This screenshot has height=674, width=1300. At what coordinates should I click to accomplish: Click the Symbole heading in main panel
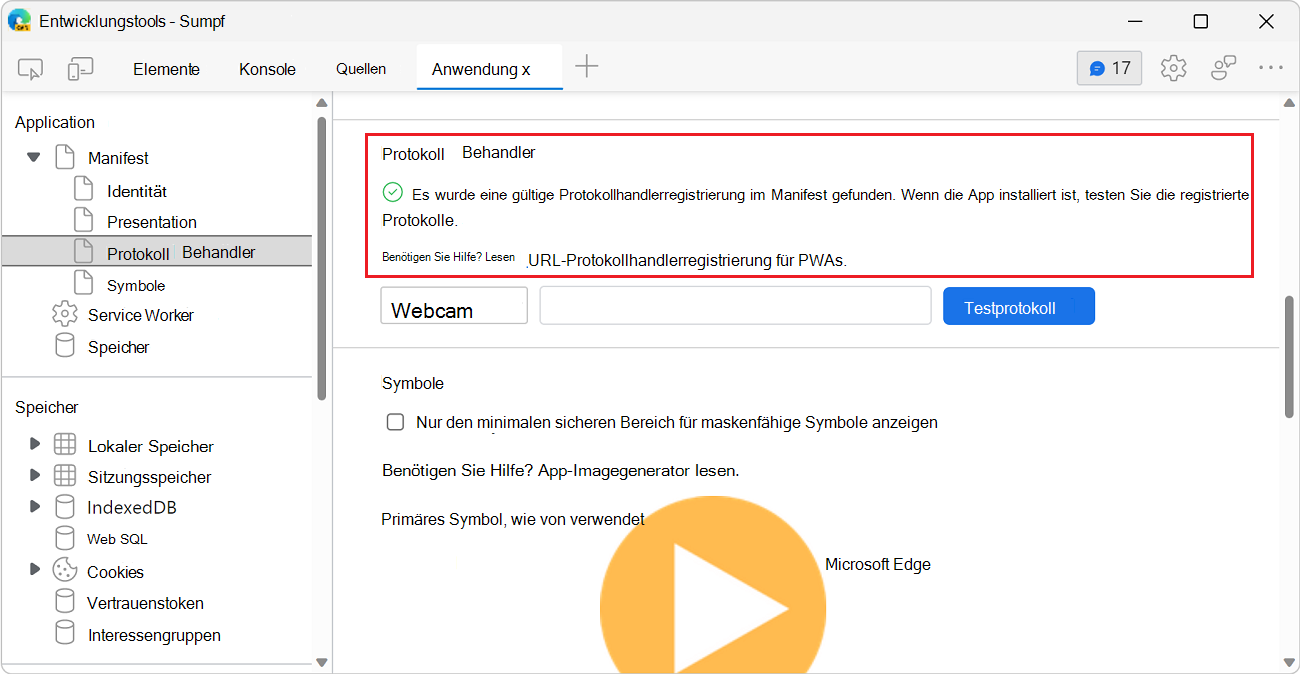point(413,383)
